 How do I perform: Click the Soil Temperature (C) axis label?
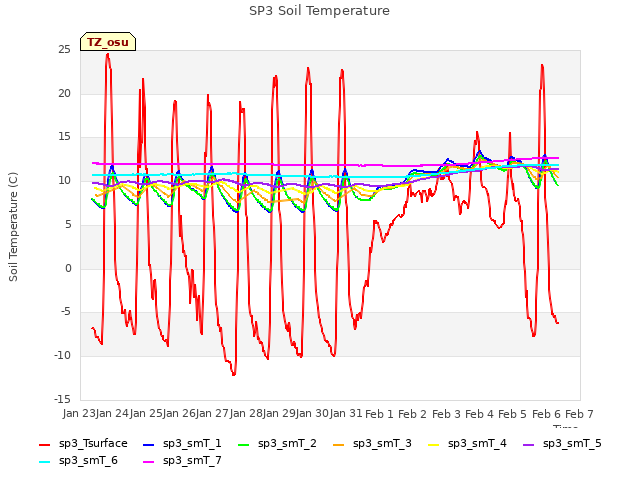13,227
